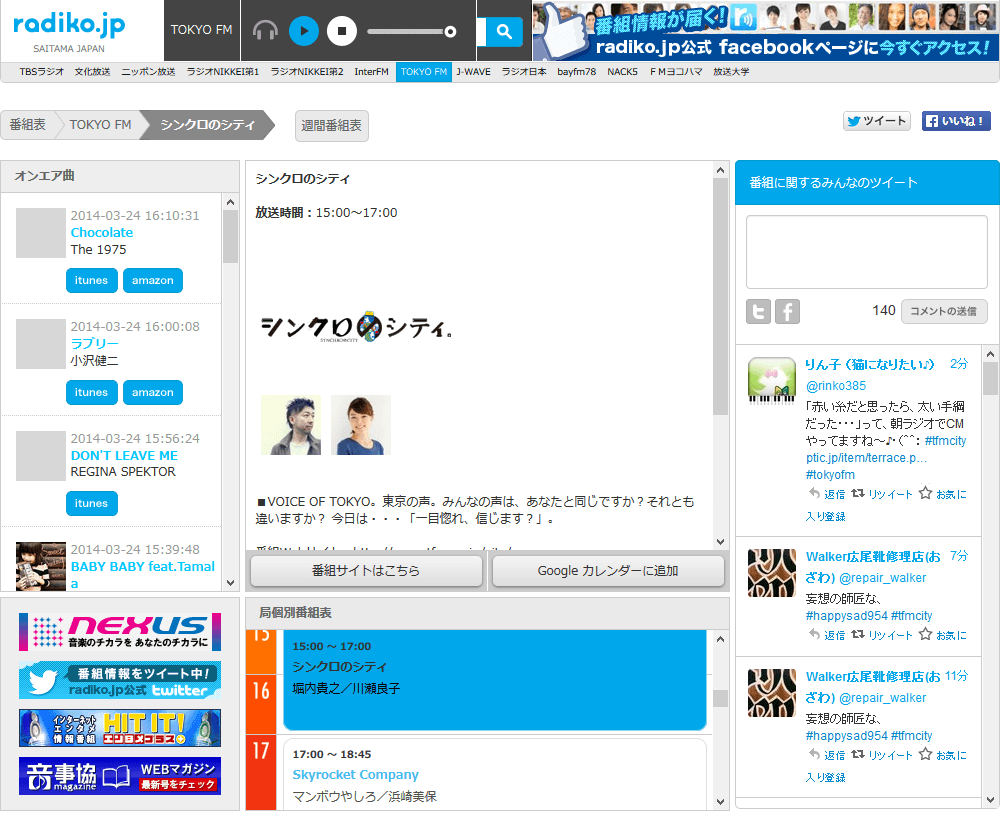Click favorite star on りん子 tweet
The image size is (1001, 830).
tap(925, 493)
